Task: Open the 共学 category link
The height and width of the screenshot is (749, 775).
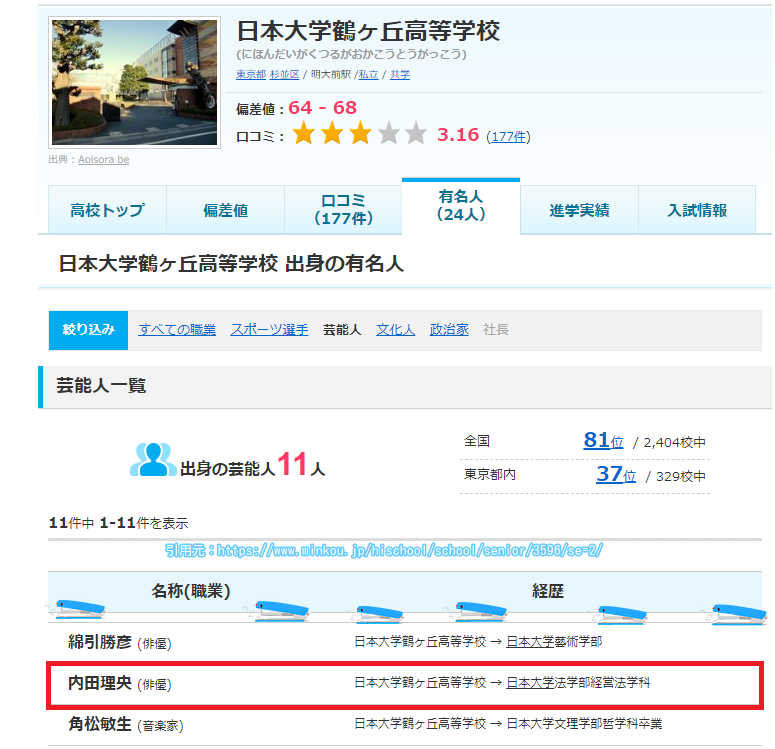Action: click(400, 75)
